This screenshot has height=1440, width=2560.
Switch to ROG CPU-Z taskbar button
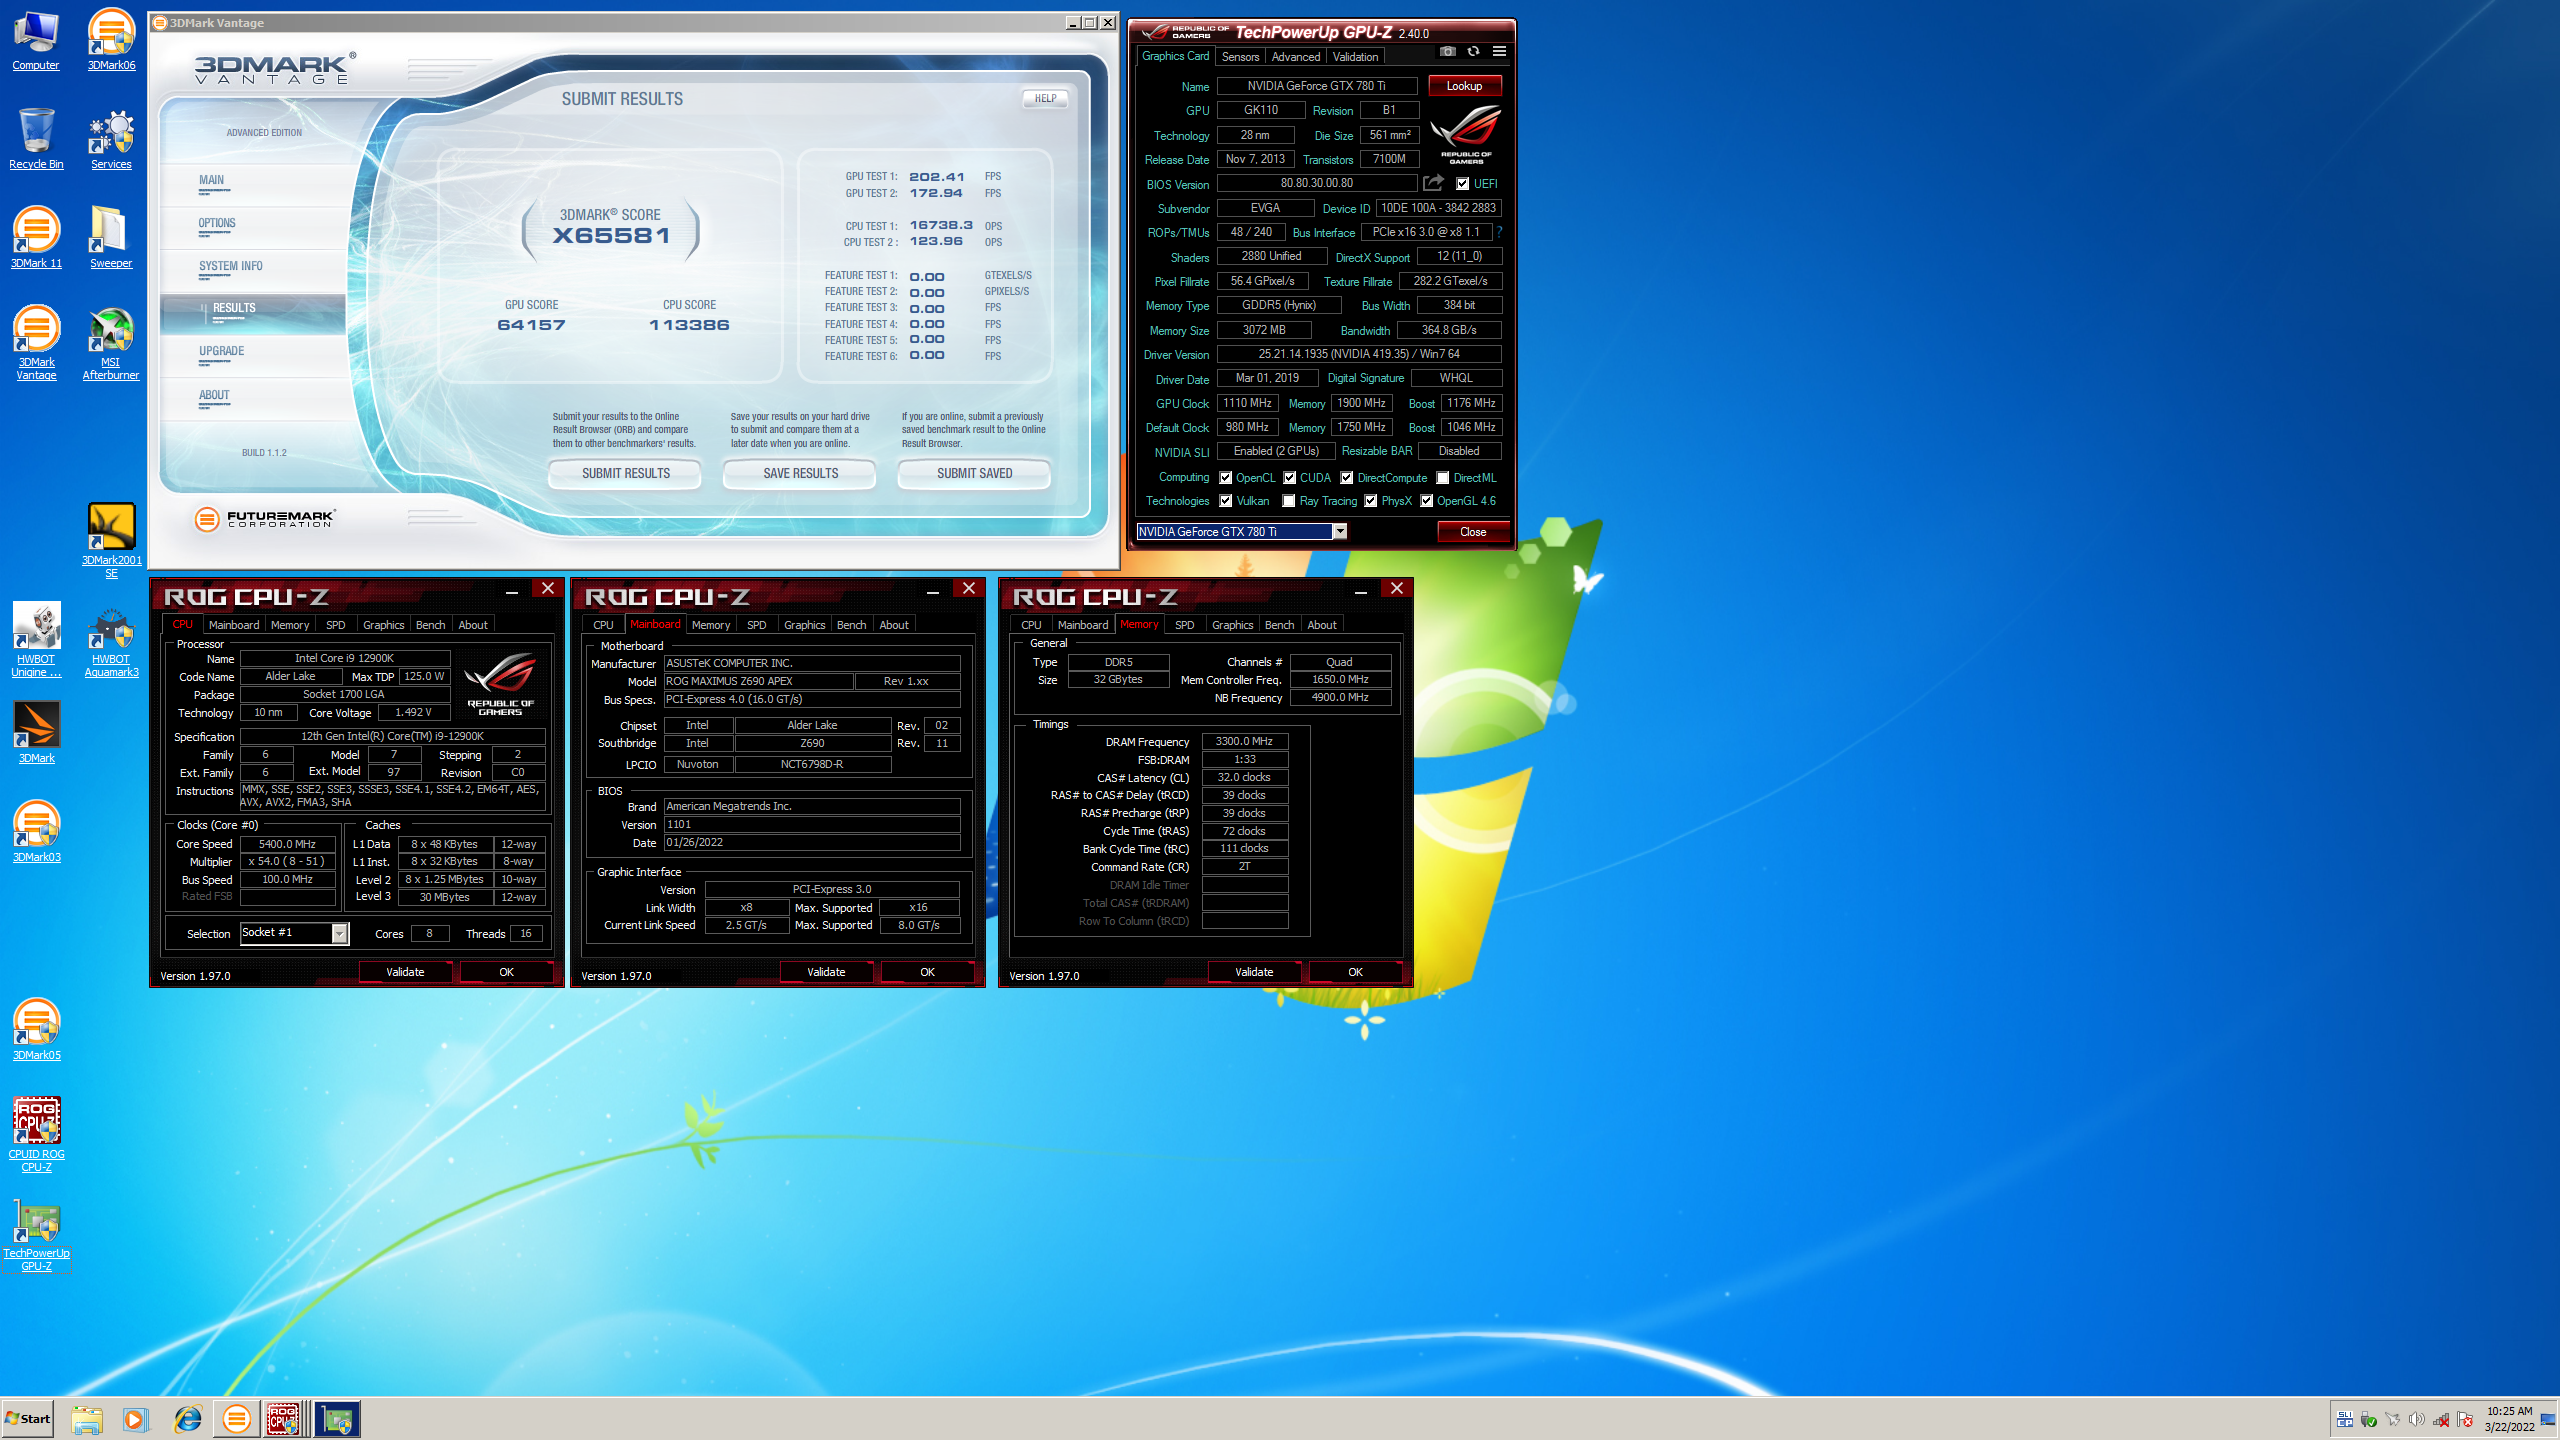pyautogui.click(x=284, y=1419)
